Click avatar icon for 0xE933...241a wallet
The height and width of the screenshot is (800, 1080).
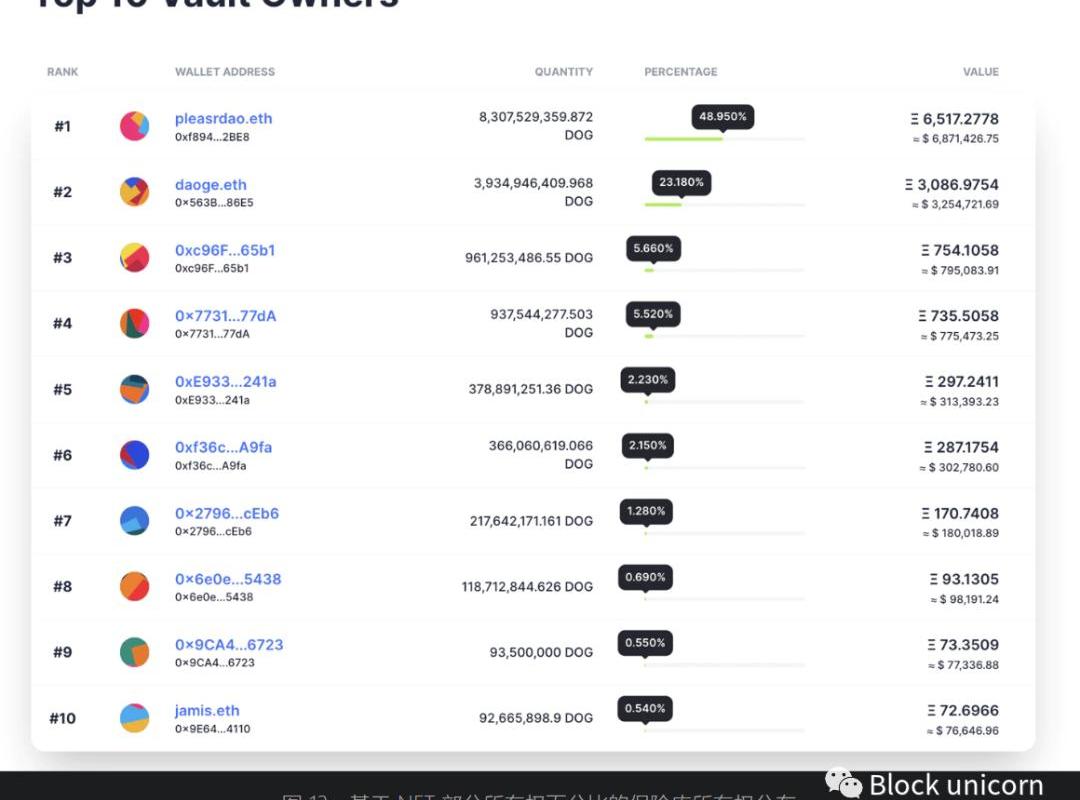134,389
